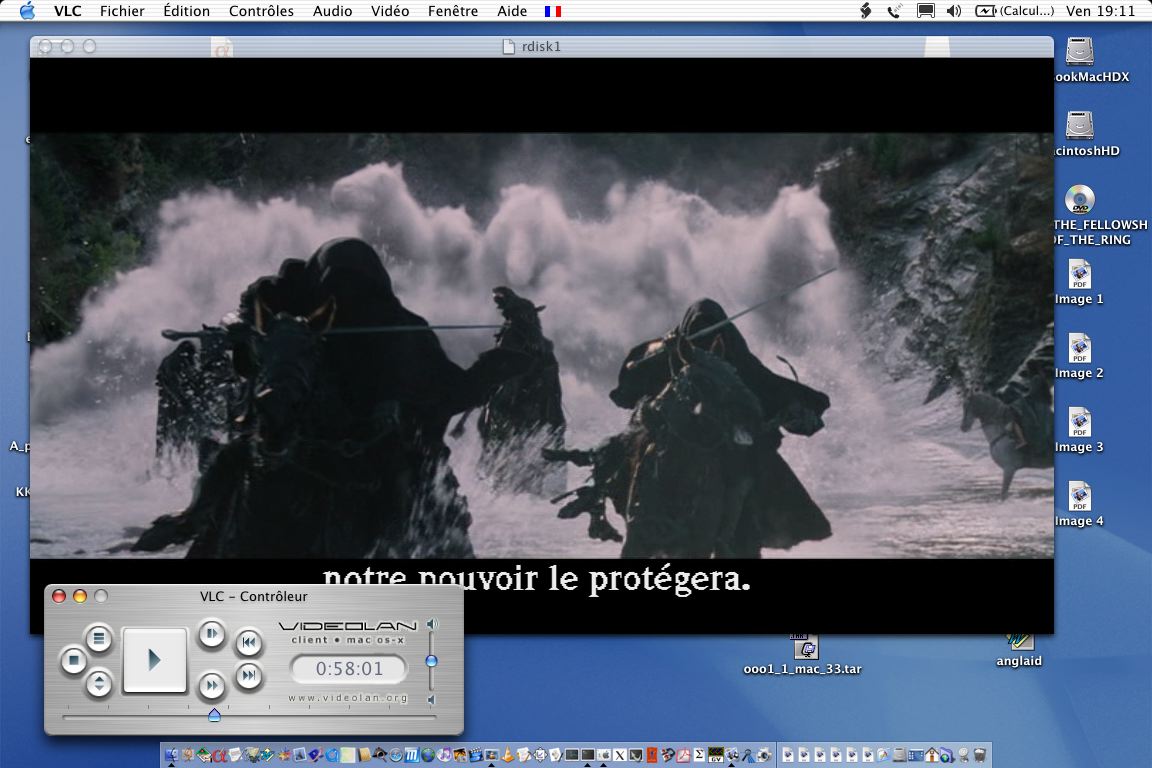Screen dimensions: 1152x768
Task: Click the menu bar volume speaker icon
Action: (x=954, y=11)
